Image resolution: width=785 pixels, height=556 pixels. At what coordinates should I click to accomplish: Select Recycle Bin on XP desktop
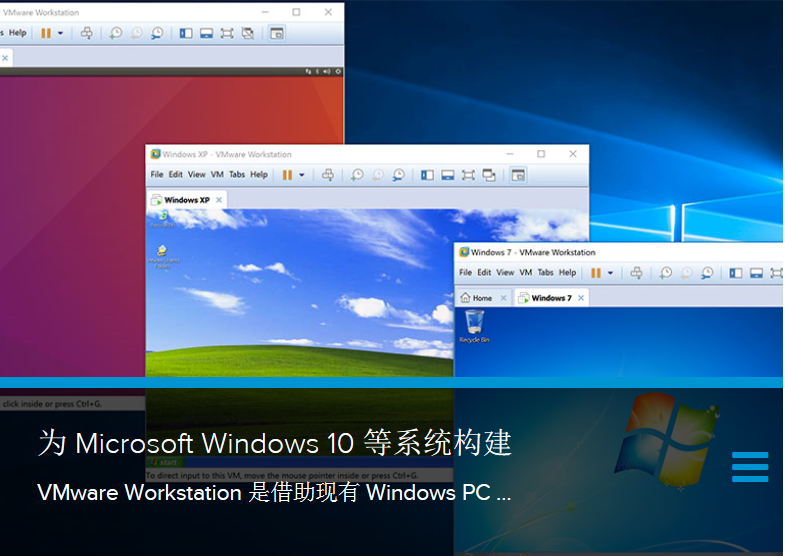[x=162, y=219]
